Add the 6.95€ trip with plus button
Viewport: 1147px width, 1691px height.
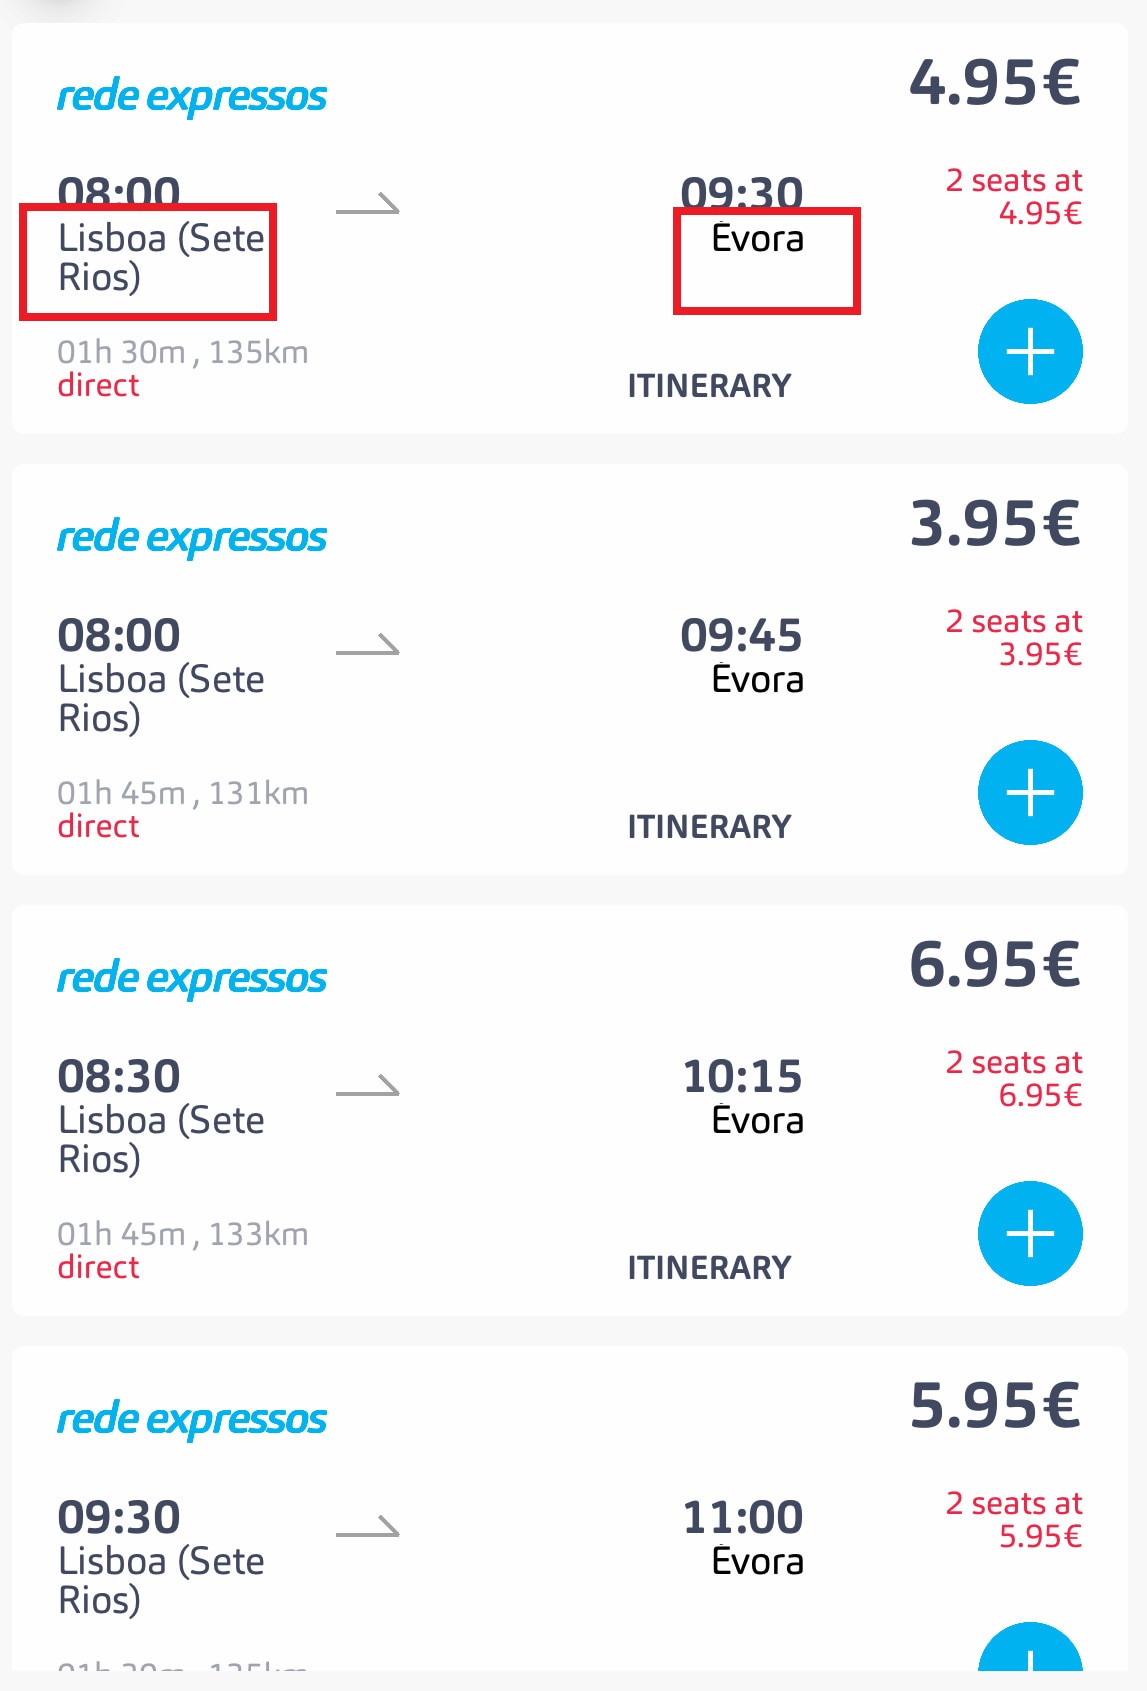[1030, 1233]
